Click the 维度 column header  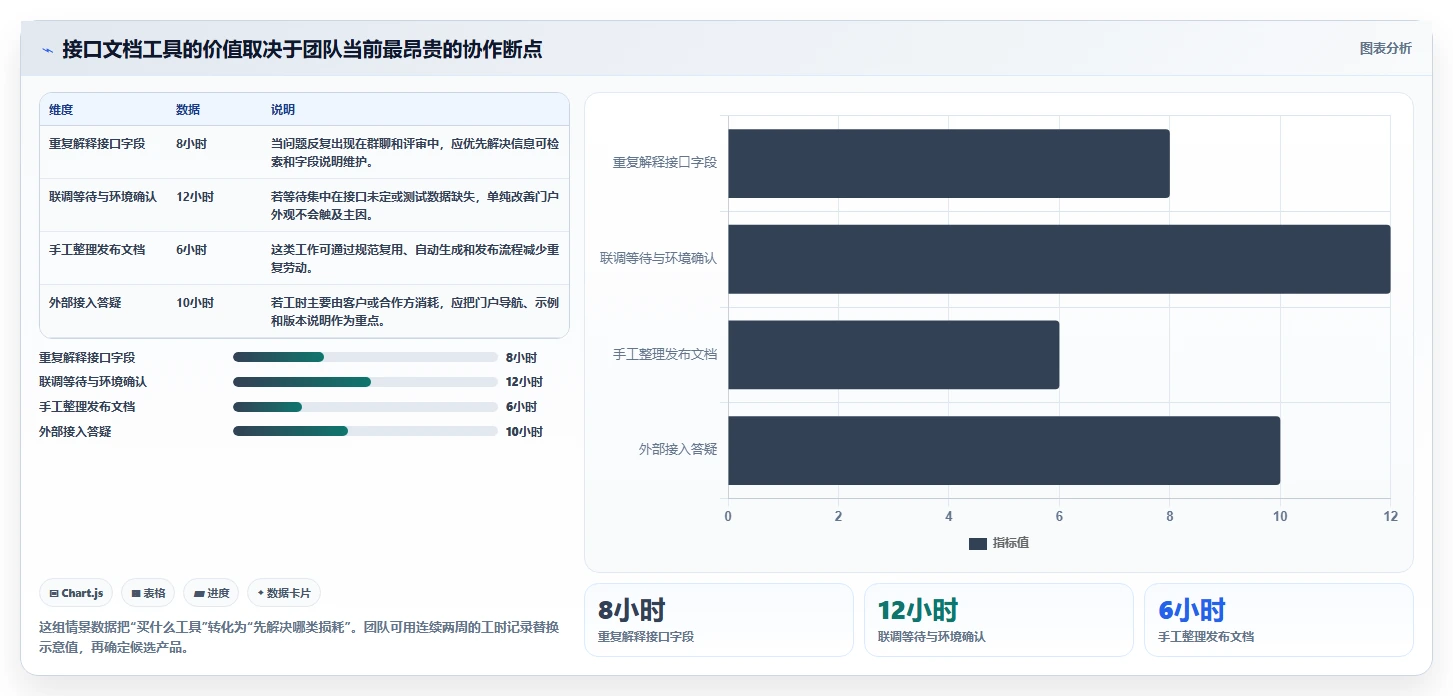[61, 110]
